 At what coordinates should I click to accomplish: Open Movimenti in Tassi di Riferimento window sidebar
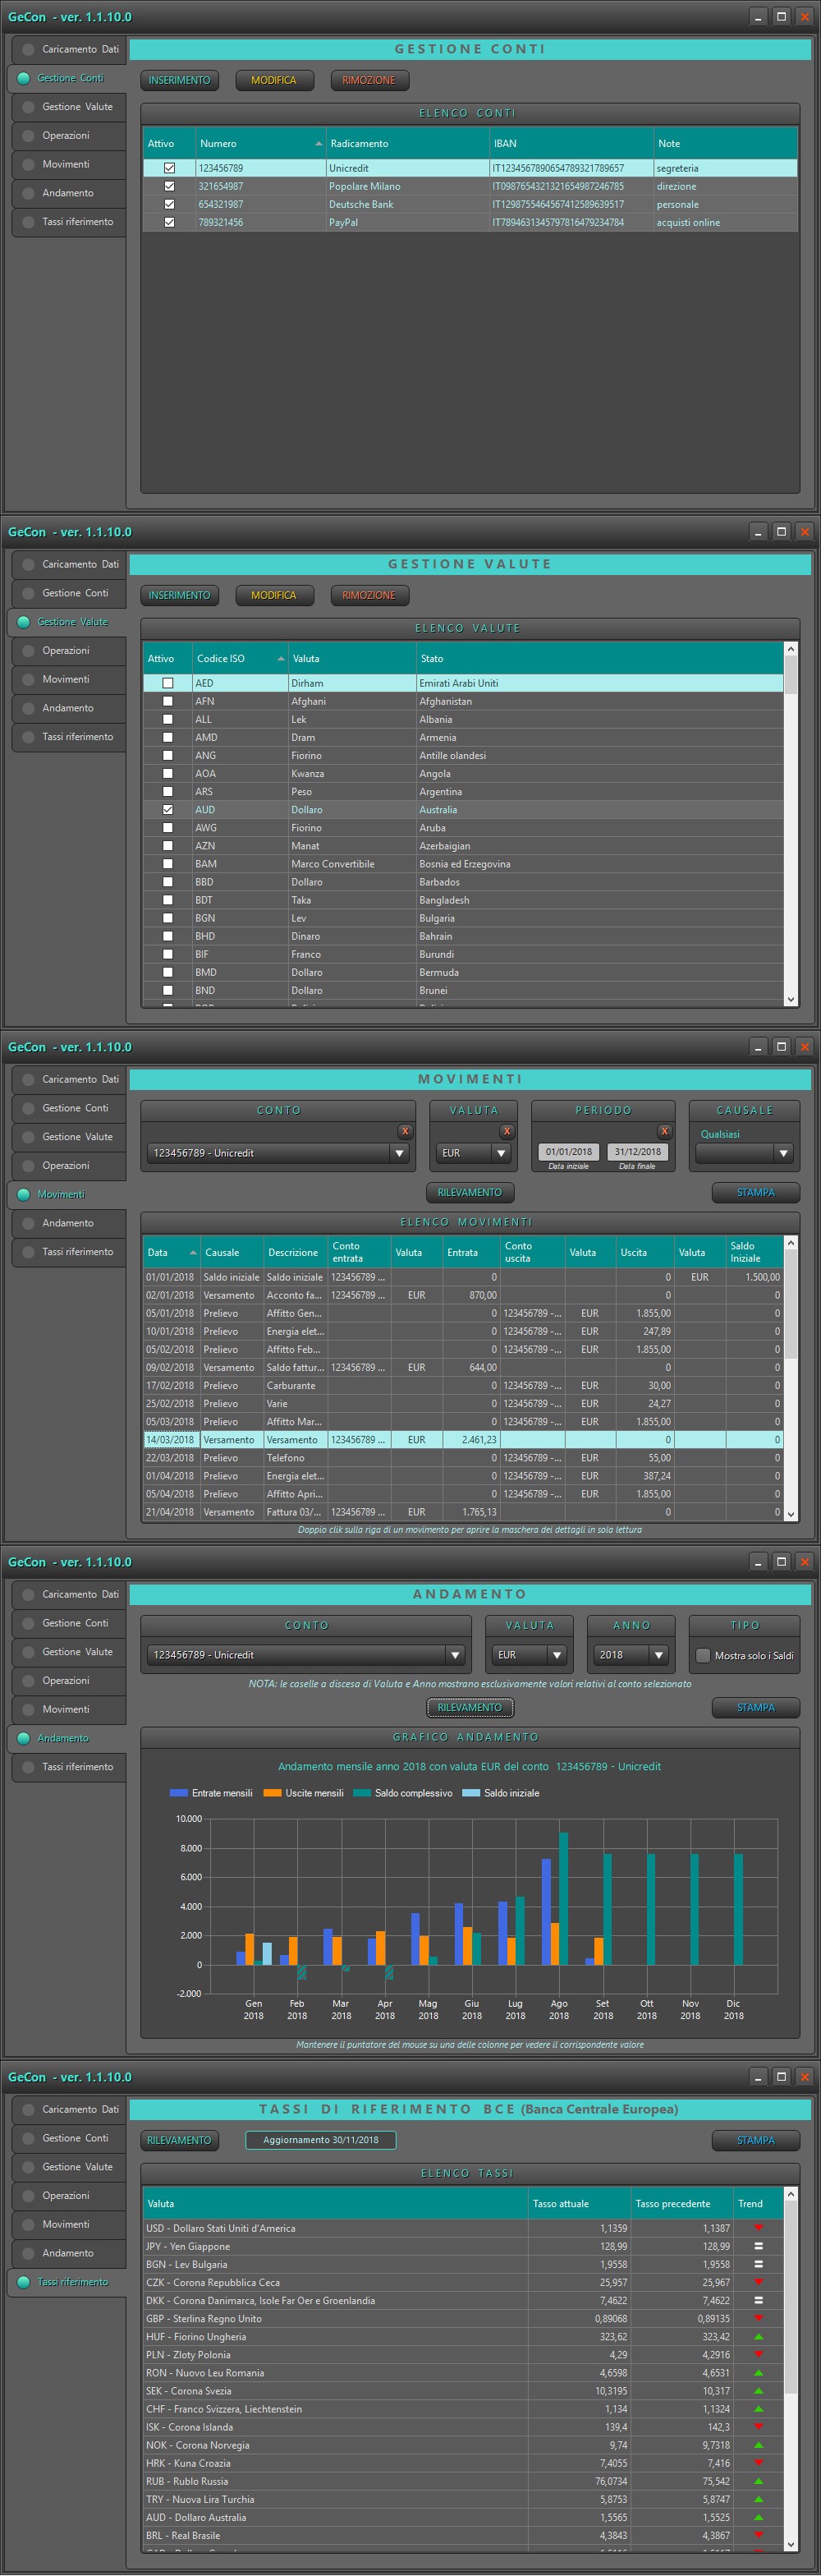point(69,2224)
